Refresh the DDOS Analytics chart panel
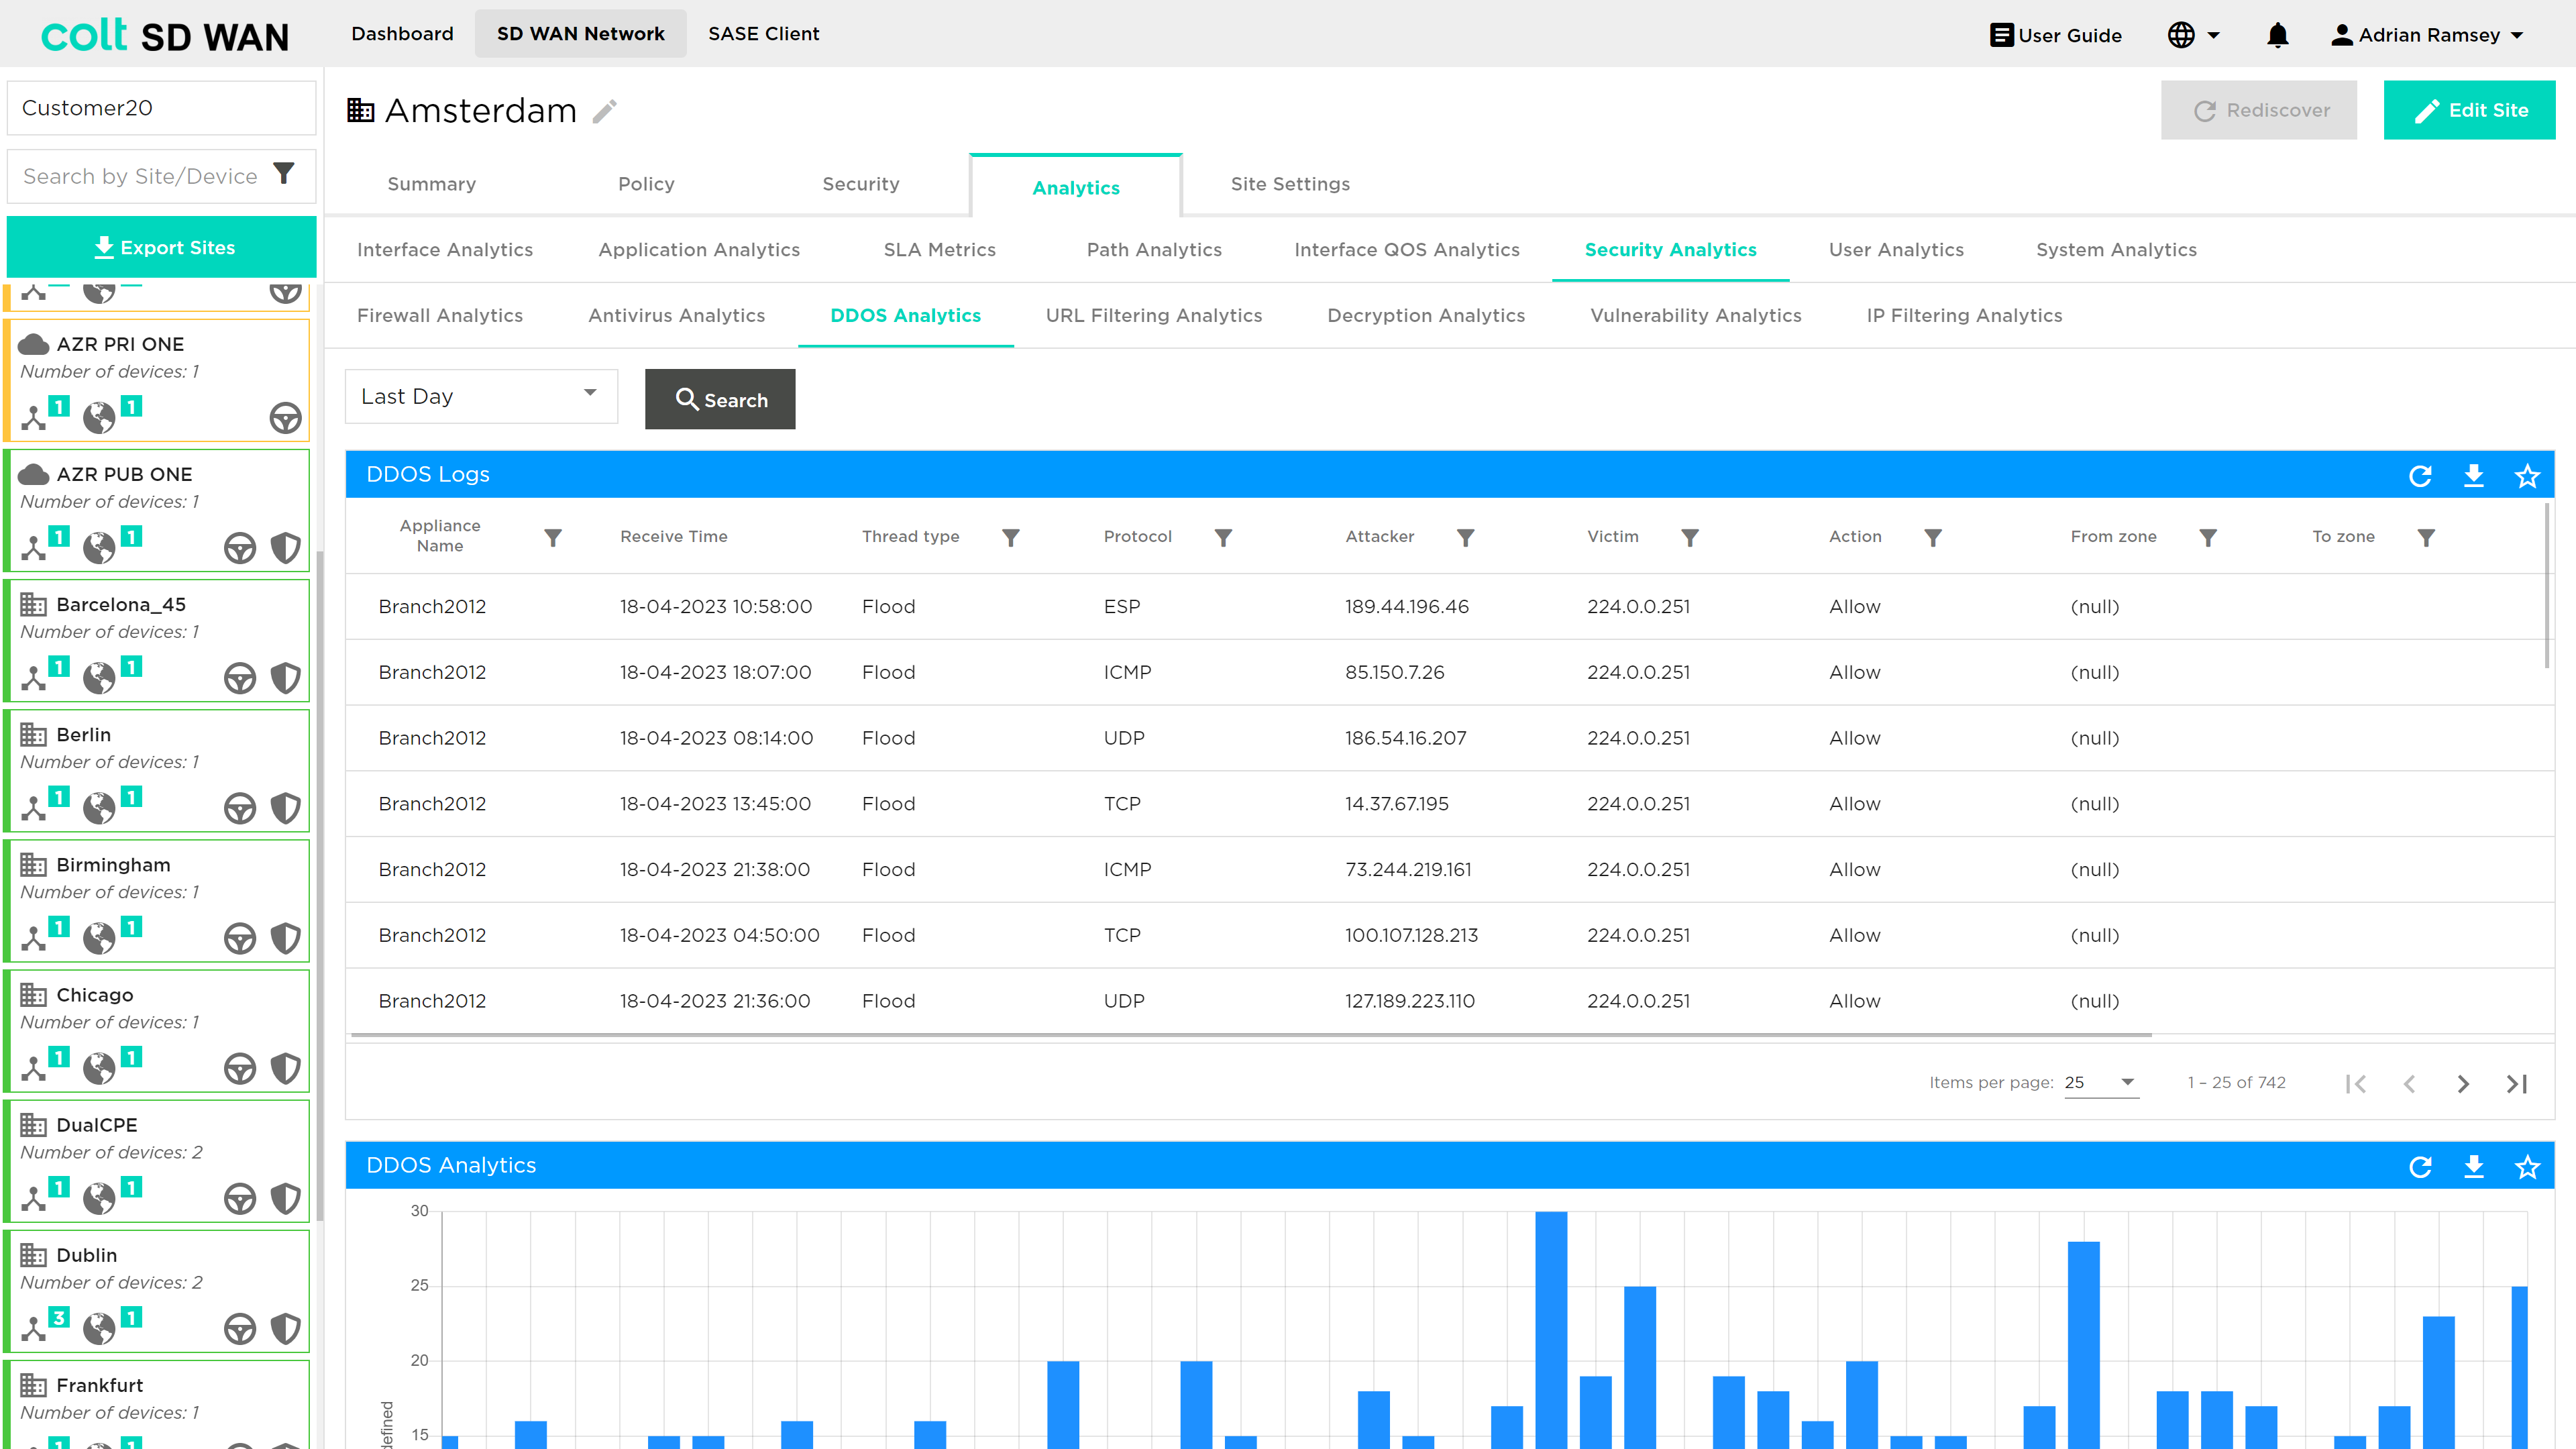The width and height of the screenshot is (2576, 1449). [x=2420, y=1166]
